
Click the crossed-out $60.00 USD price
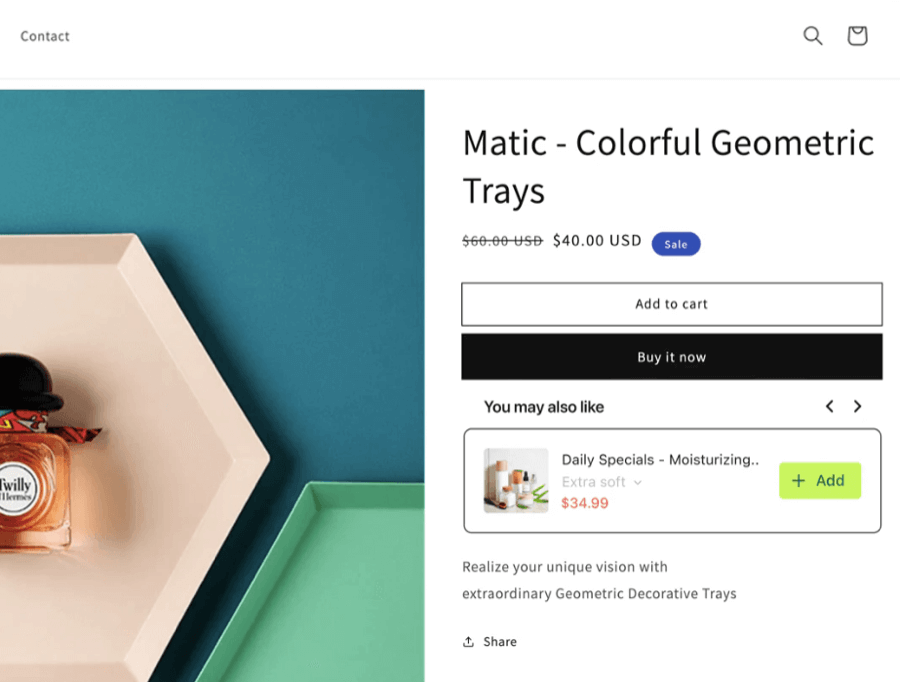point(502,241)
